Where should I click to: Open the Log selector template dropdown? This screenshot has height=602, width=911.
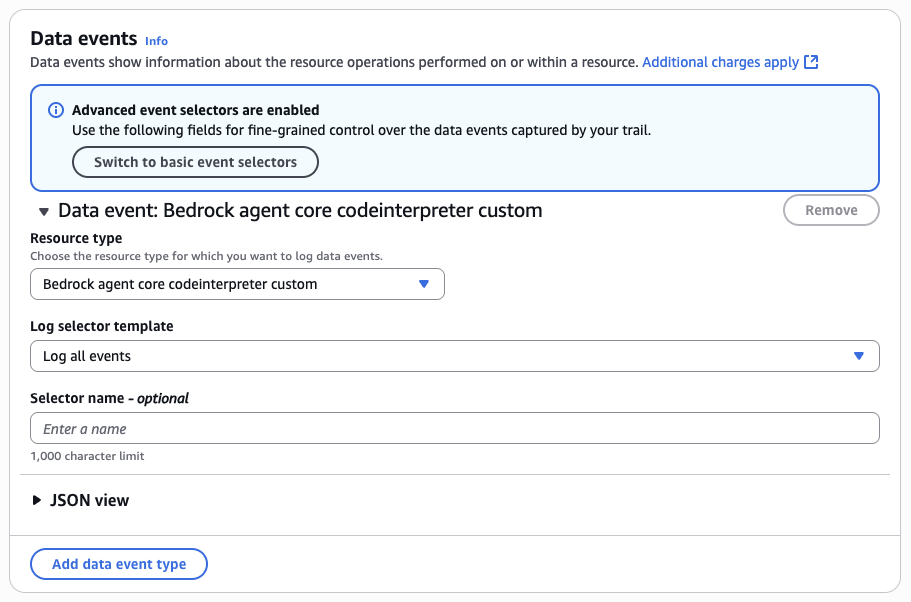pos(454,356)
